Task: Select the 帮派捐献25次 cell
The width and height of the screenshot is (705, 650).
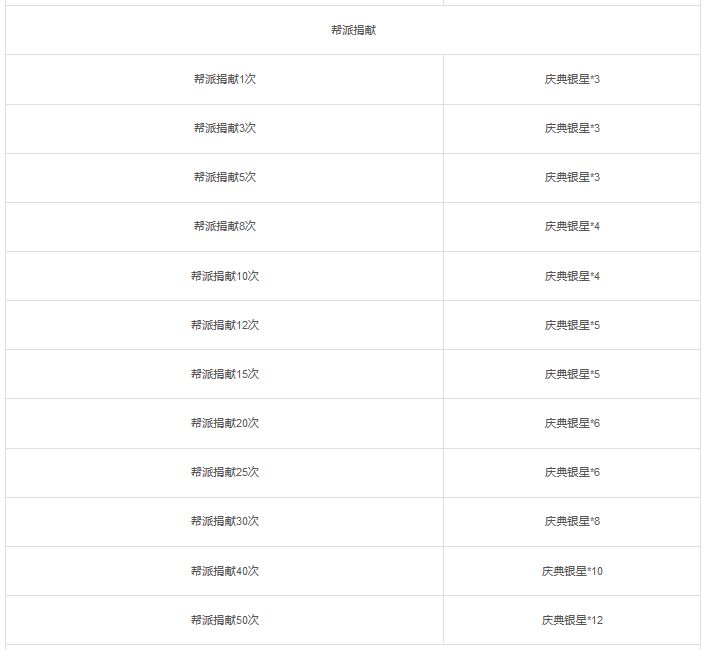Action: pos(224,472)
